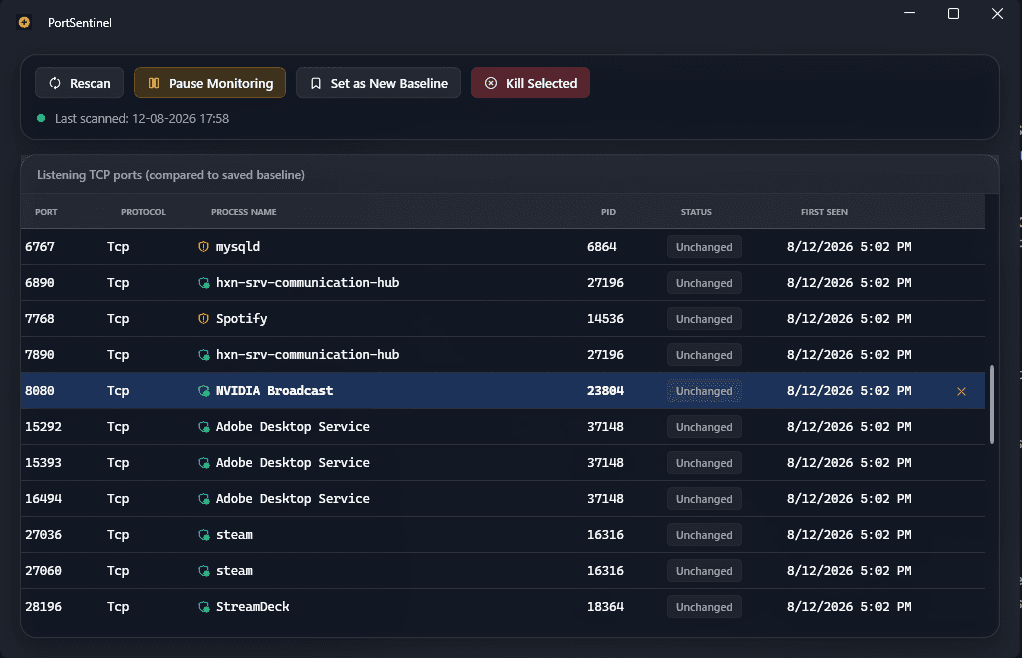Click port number 6767
This screenshot has height=658, width=1022.
[40, 247]
